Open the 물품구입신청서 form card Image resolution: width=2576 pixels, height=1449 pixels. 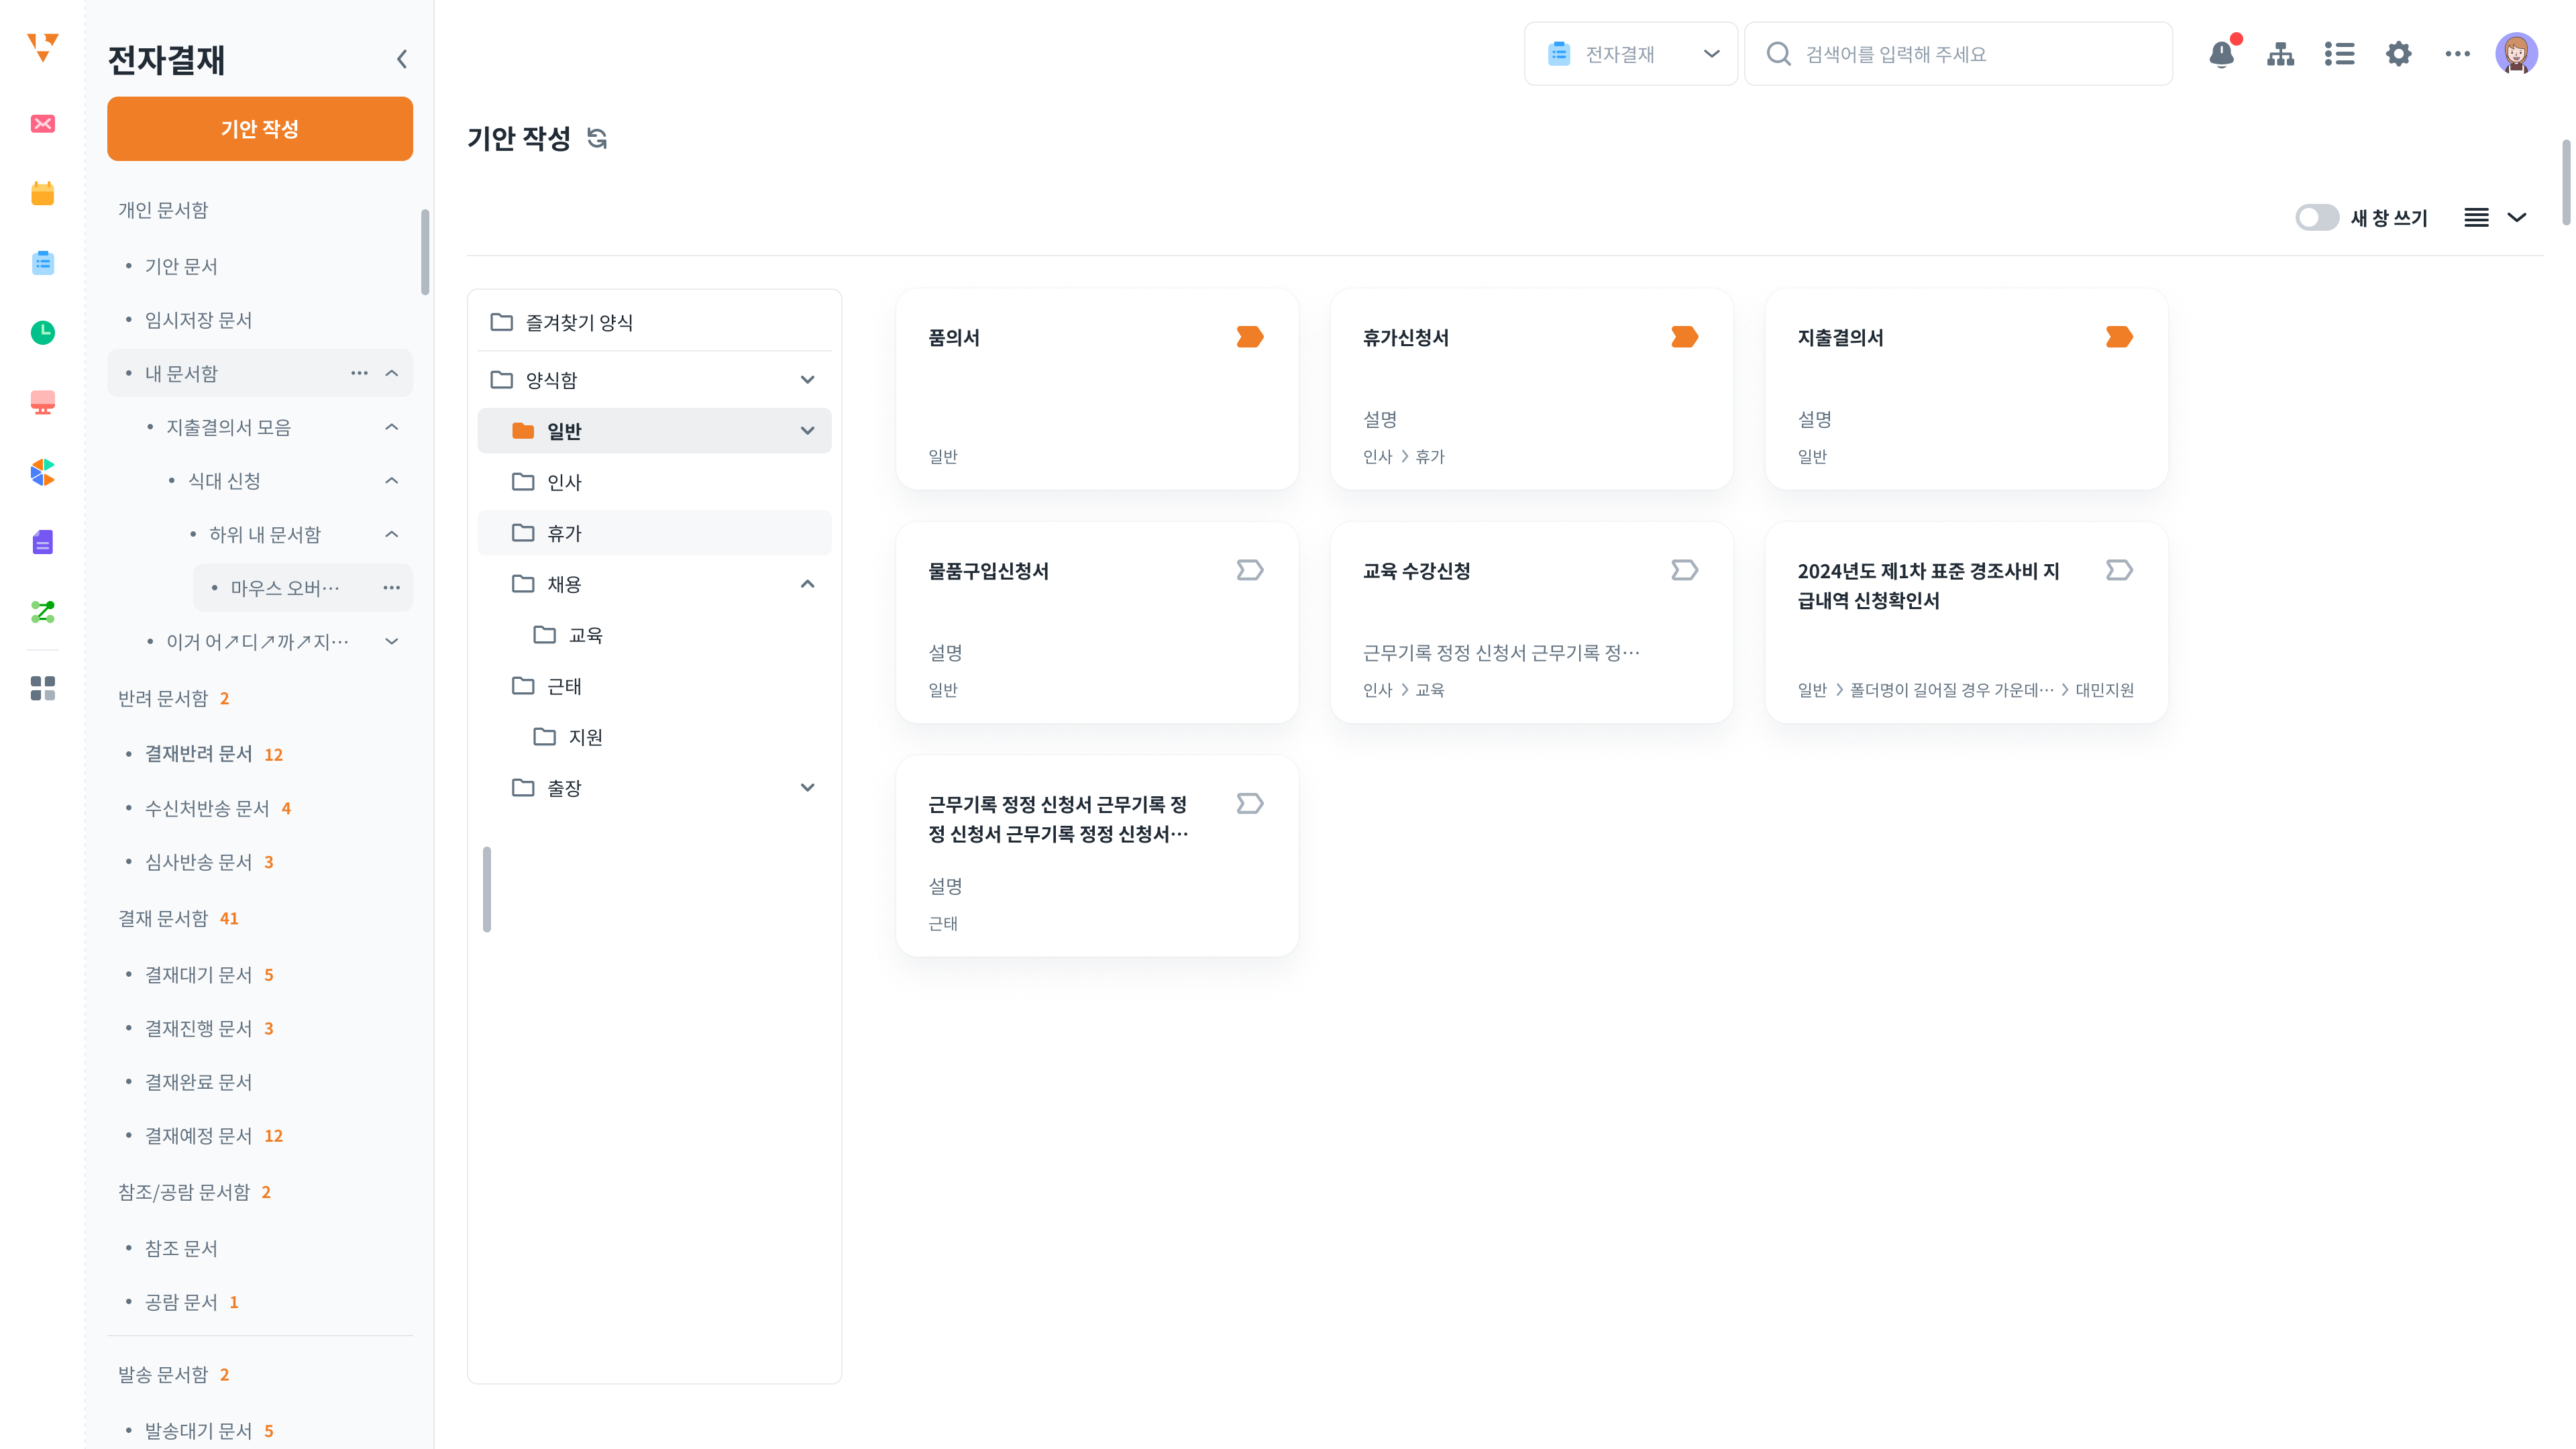pos(1097,623)
